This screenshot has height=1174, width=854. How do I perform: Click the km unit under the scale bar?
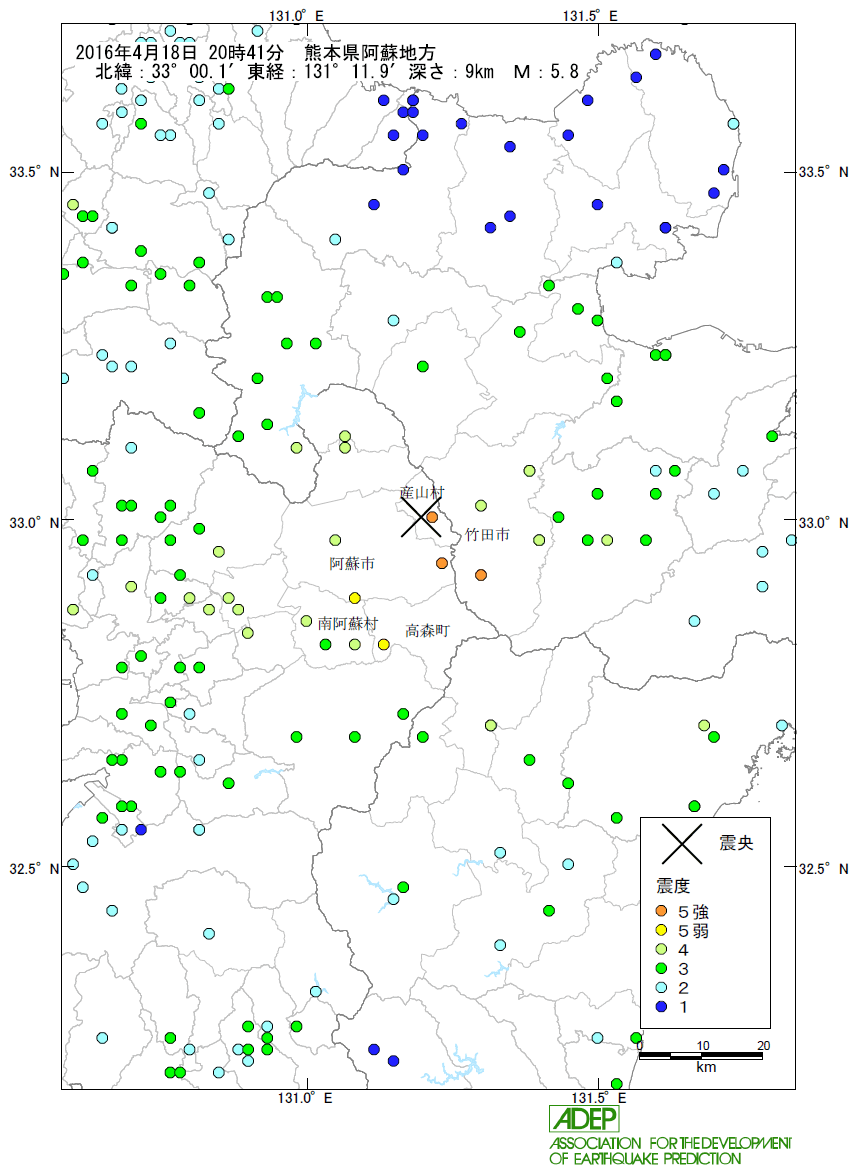click(706, 1067)
